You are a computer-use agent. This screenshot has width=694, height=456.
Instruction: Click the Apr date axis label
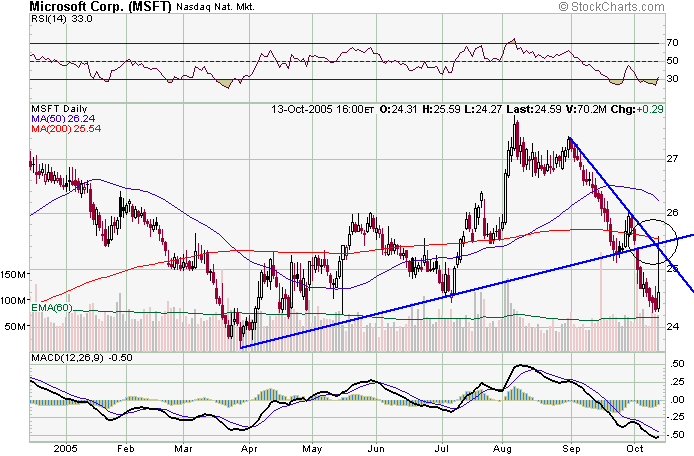[249, 448]
